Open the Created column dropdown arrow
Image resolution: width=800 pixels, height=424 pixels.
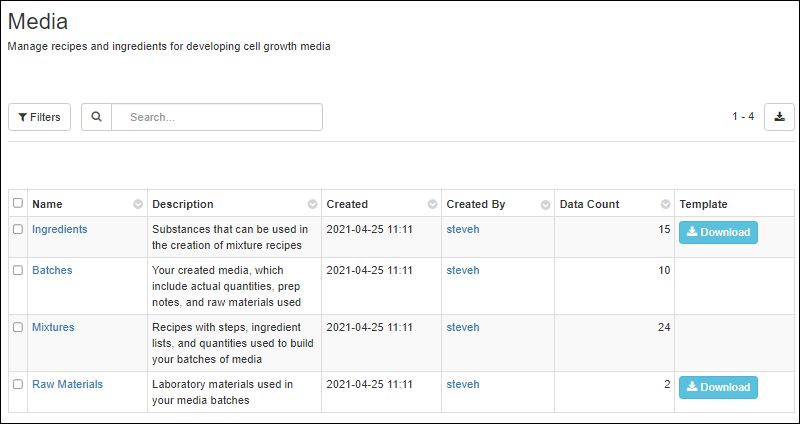(432, 204)
